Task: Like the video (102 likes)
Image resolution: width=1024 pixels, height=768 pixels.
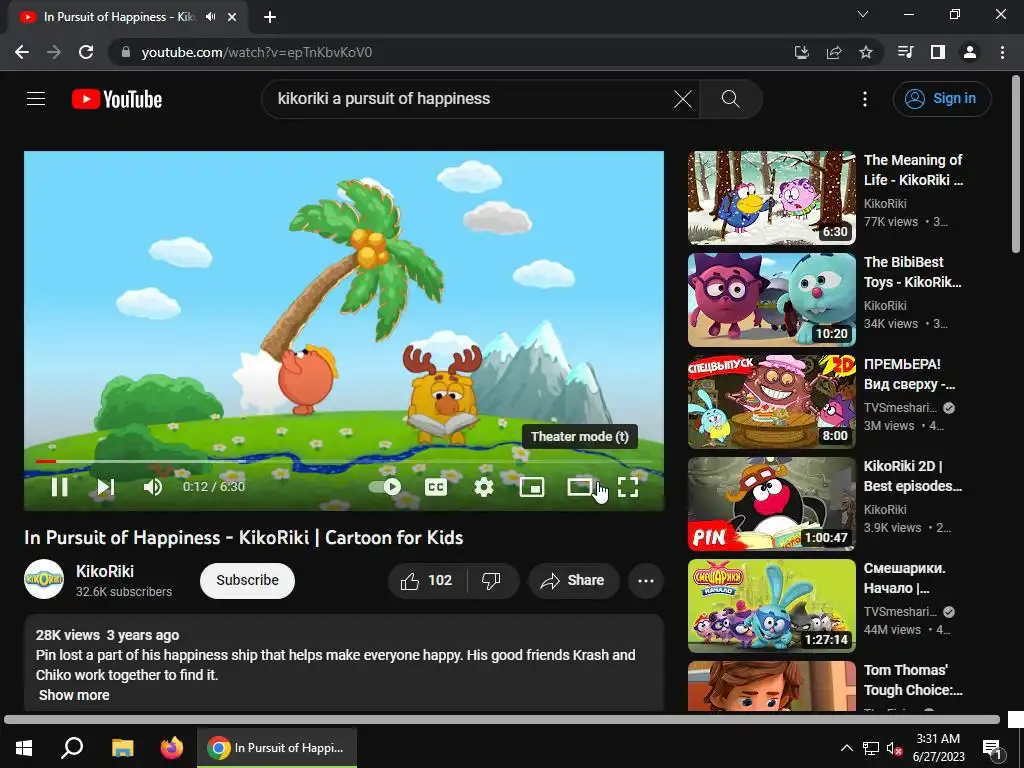Action: click(x=427, y=581)
